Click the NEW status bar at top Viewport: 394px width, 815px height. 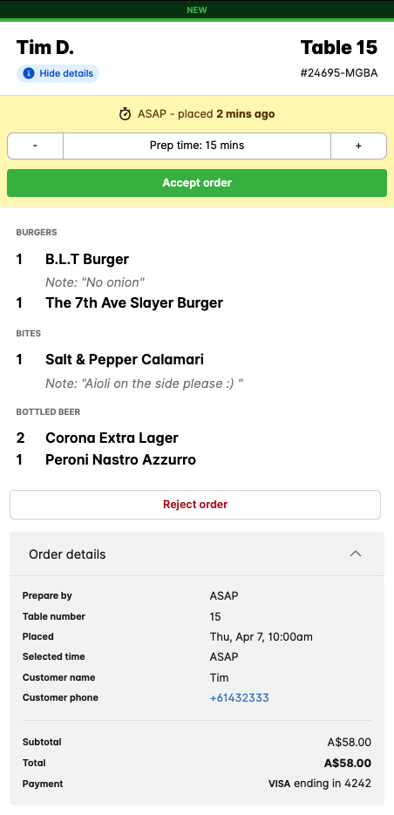197,10
